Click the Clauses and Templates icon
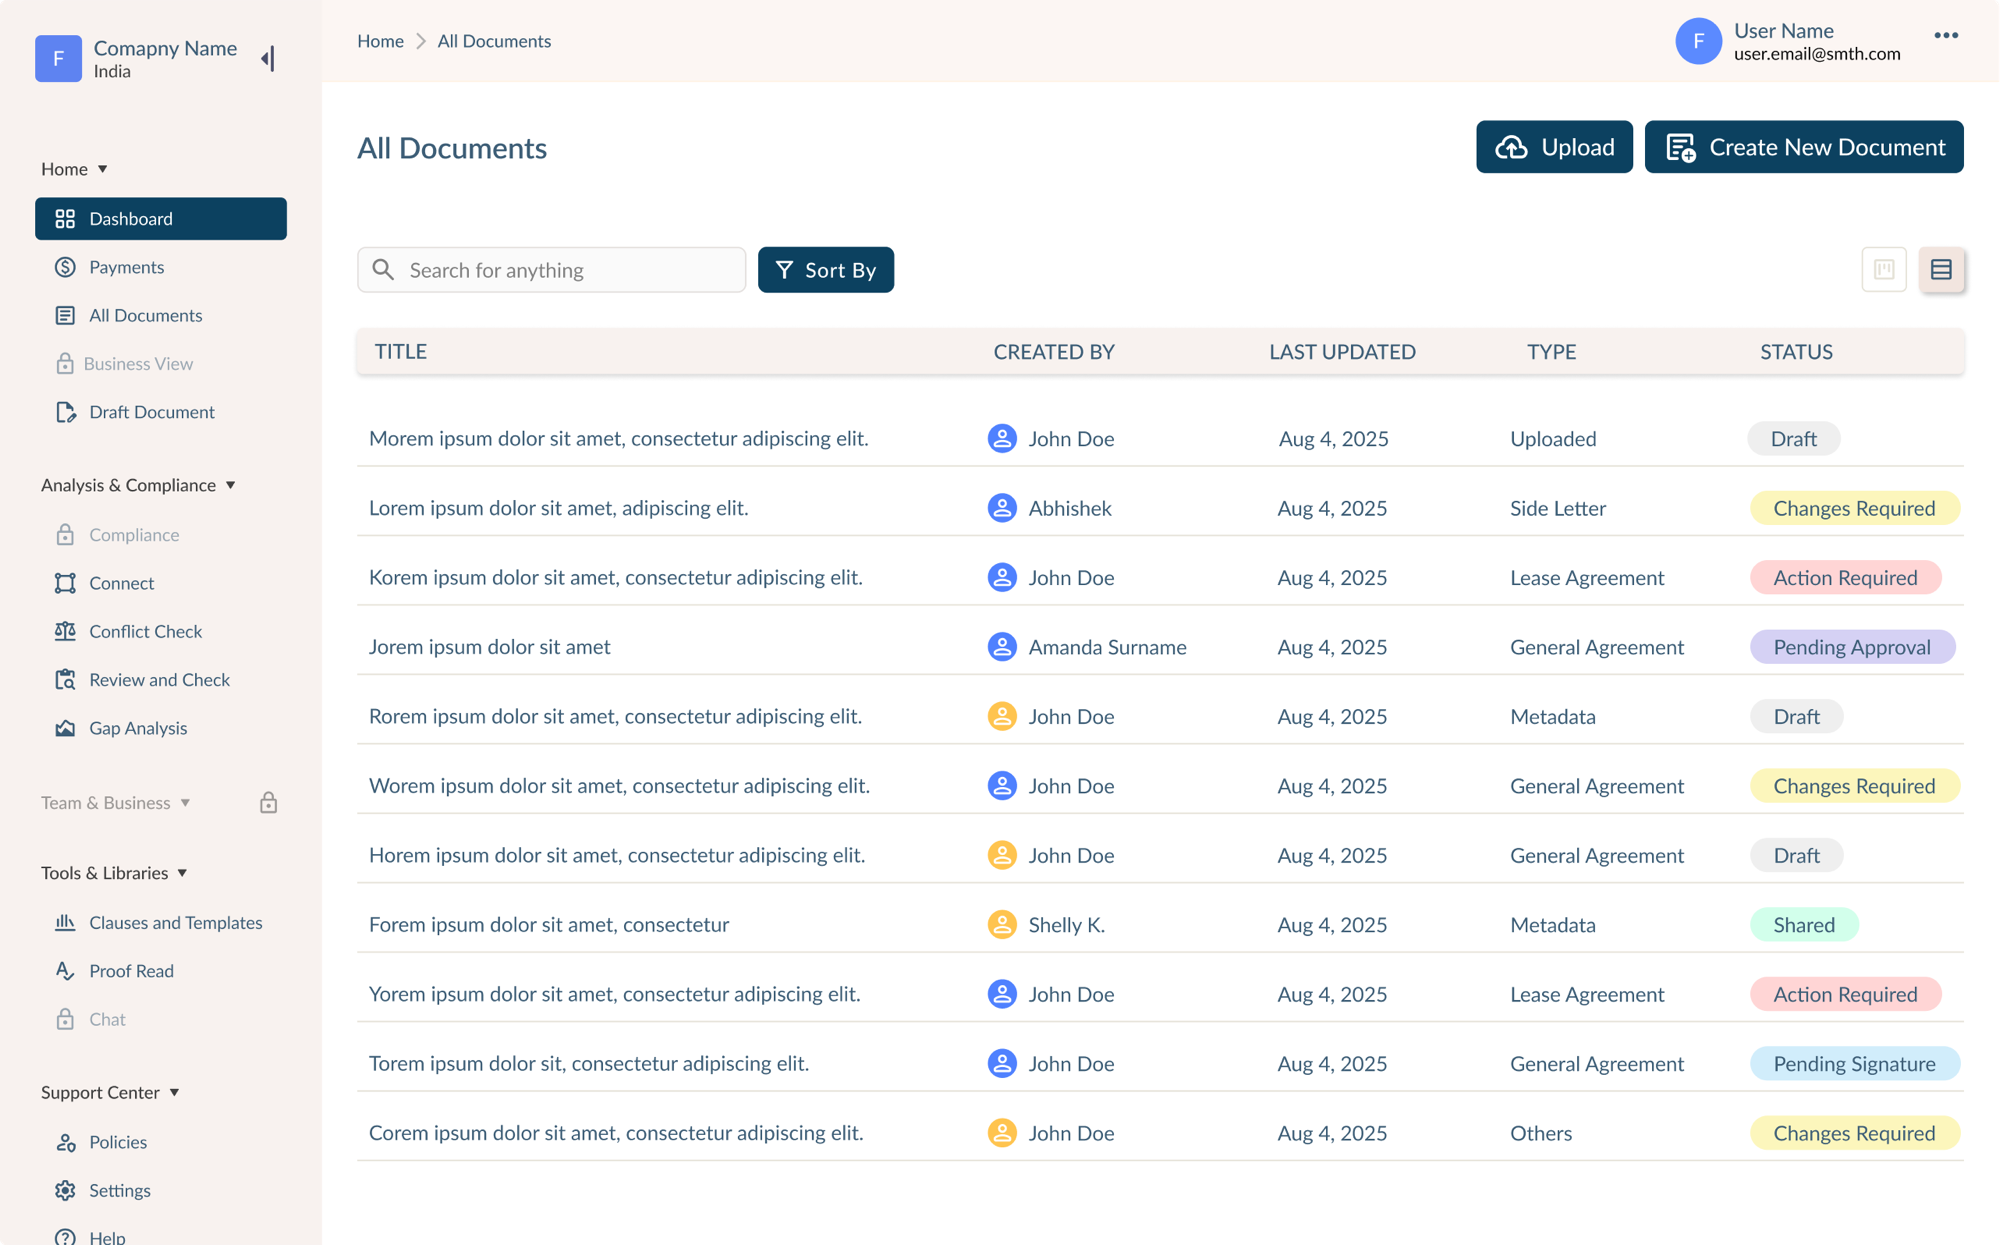Screen dimensions: 2000x1245 click(x=65, y=922)
